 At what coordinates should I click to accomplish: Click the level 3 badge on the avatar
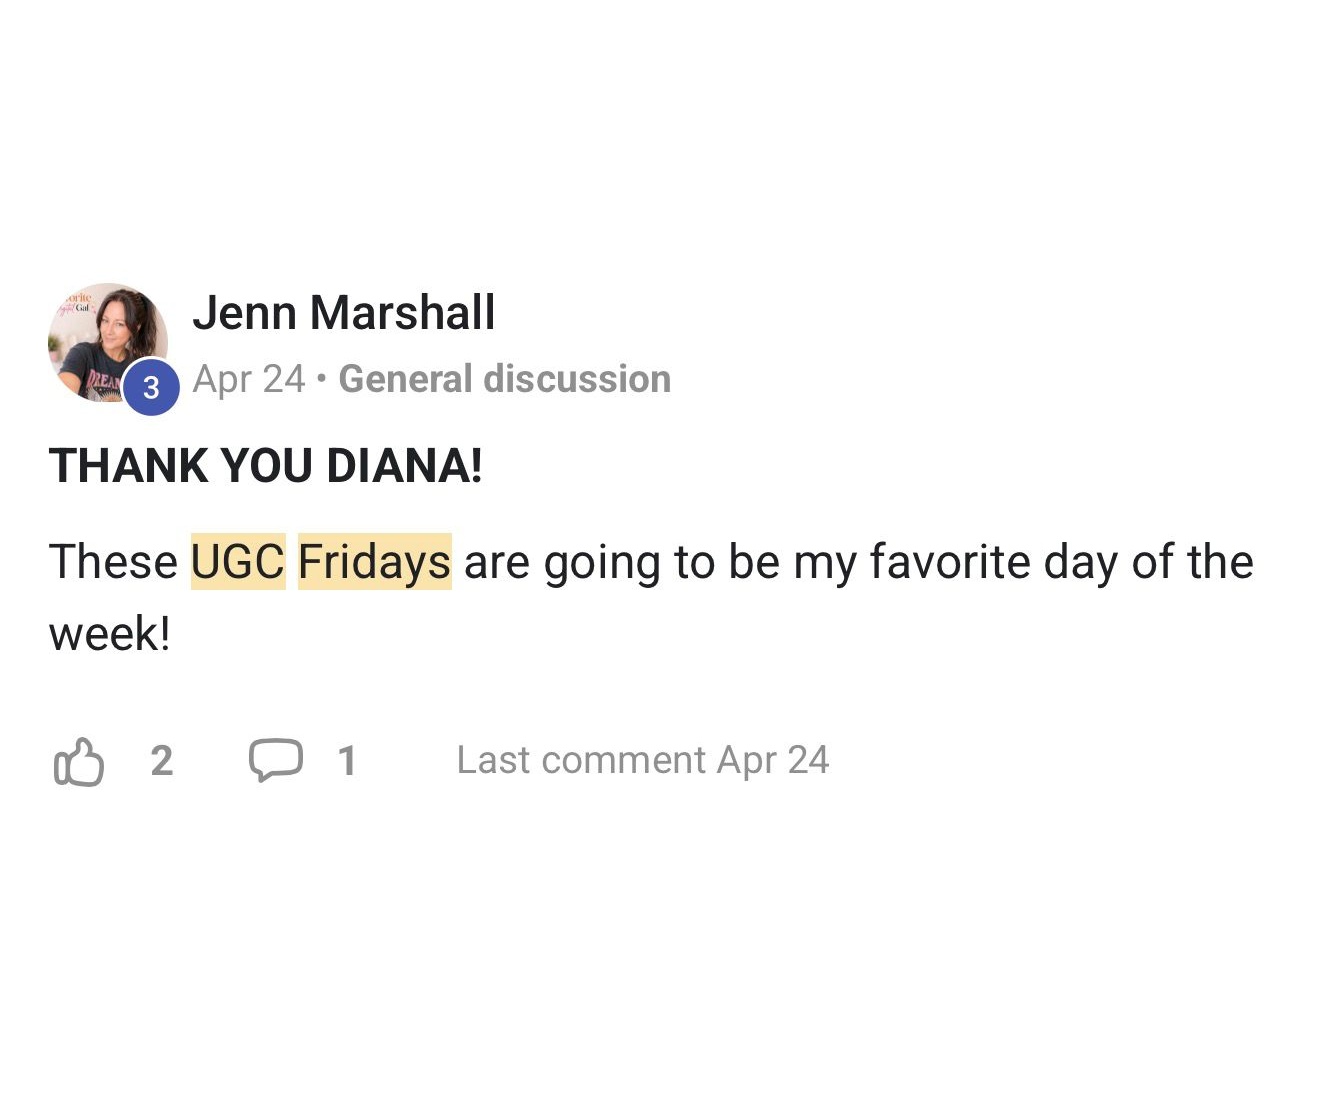[151, 386]
